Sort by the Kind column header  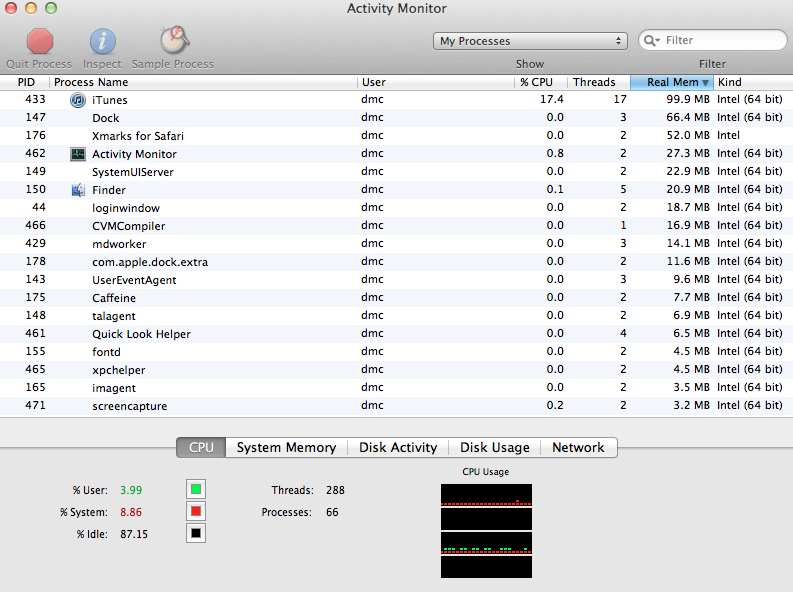coord(753,82)
